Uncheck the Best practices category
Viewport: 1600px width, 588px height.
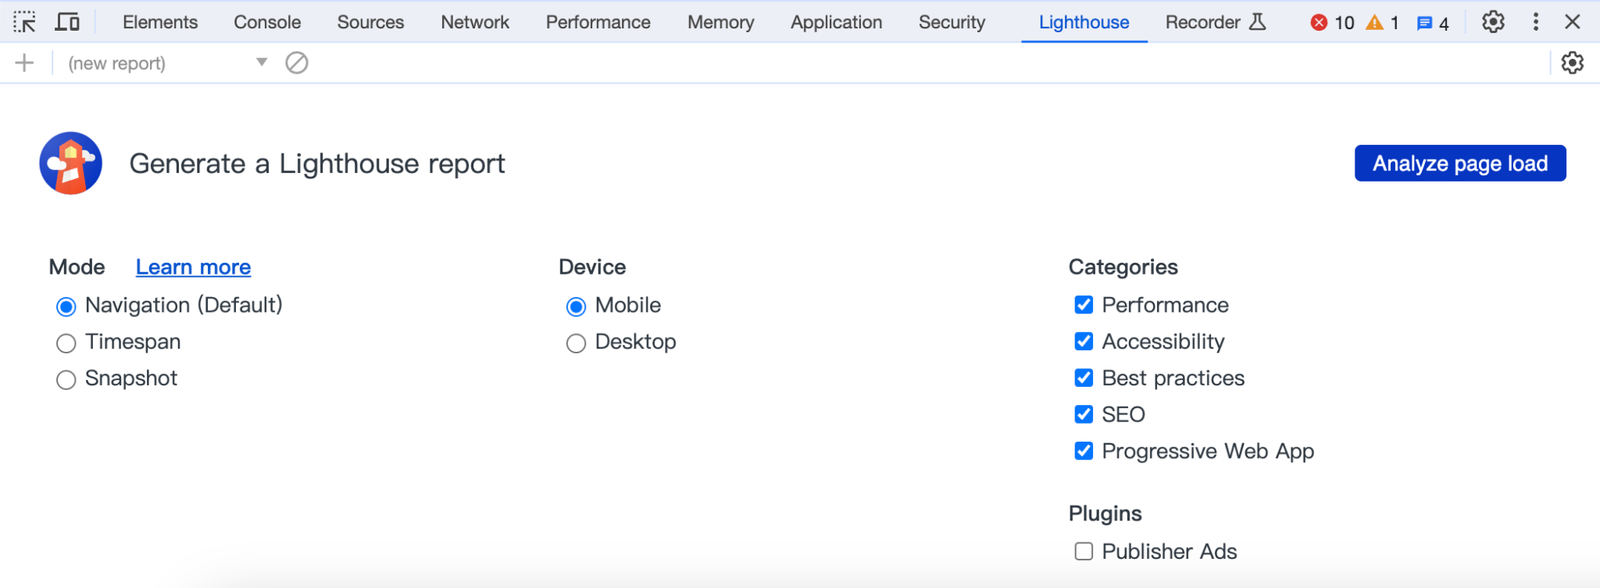[x=1084, y=378]
